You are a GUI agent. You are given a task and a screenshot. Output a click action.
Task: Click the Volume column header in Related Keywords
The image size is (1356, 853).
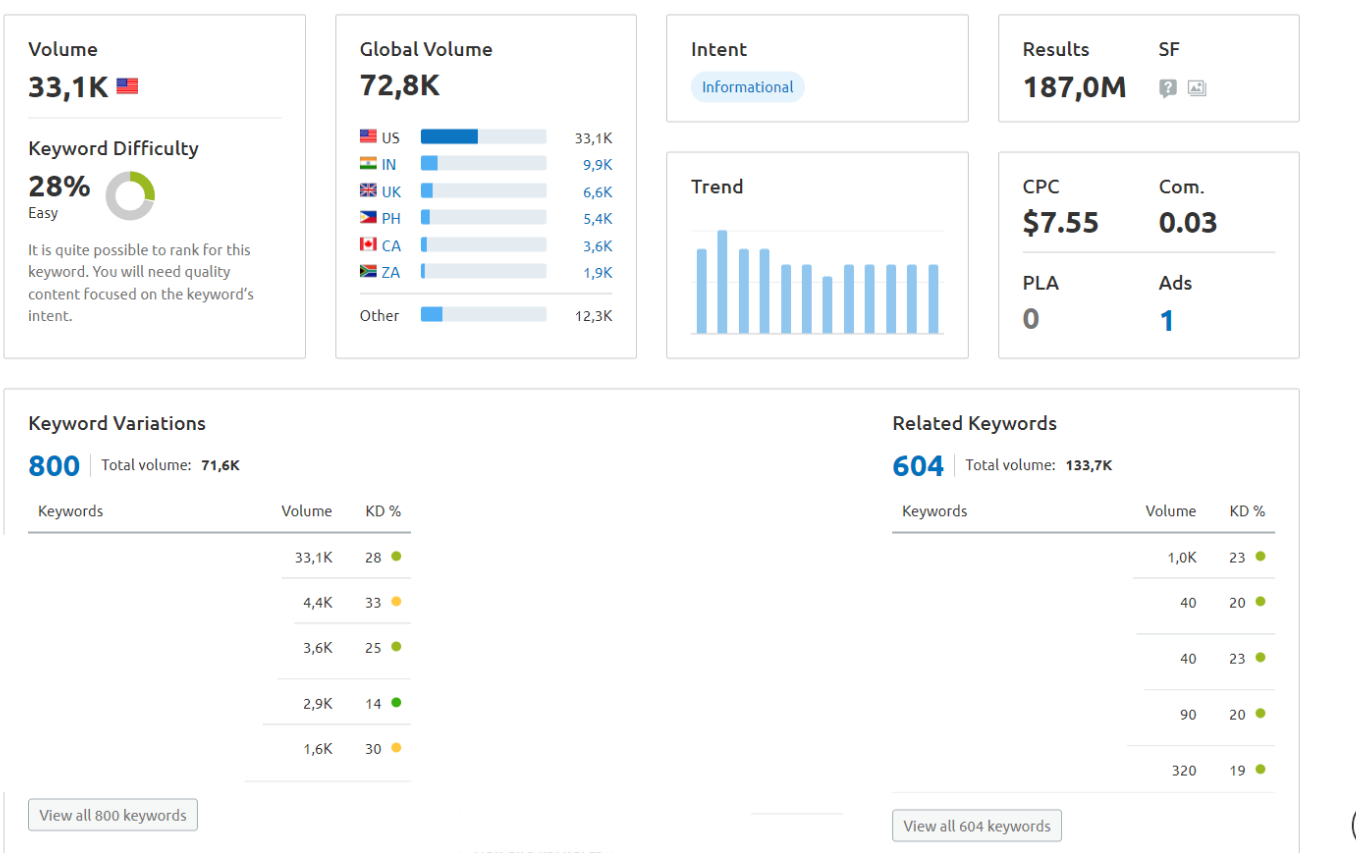point(1170,511)
